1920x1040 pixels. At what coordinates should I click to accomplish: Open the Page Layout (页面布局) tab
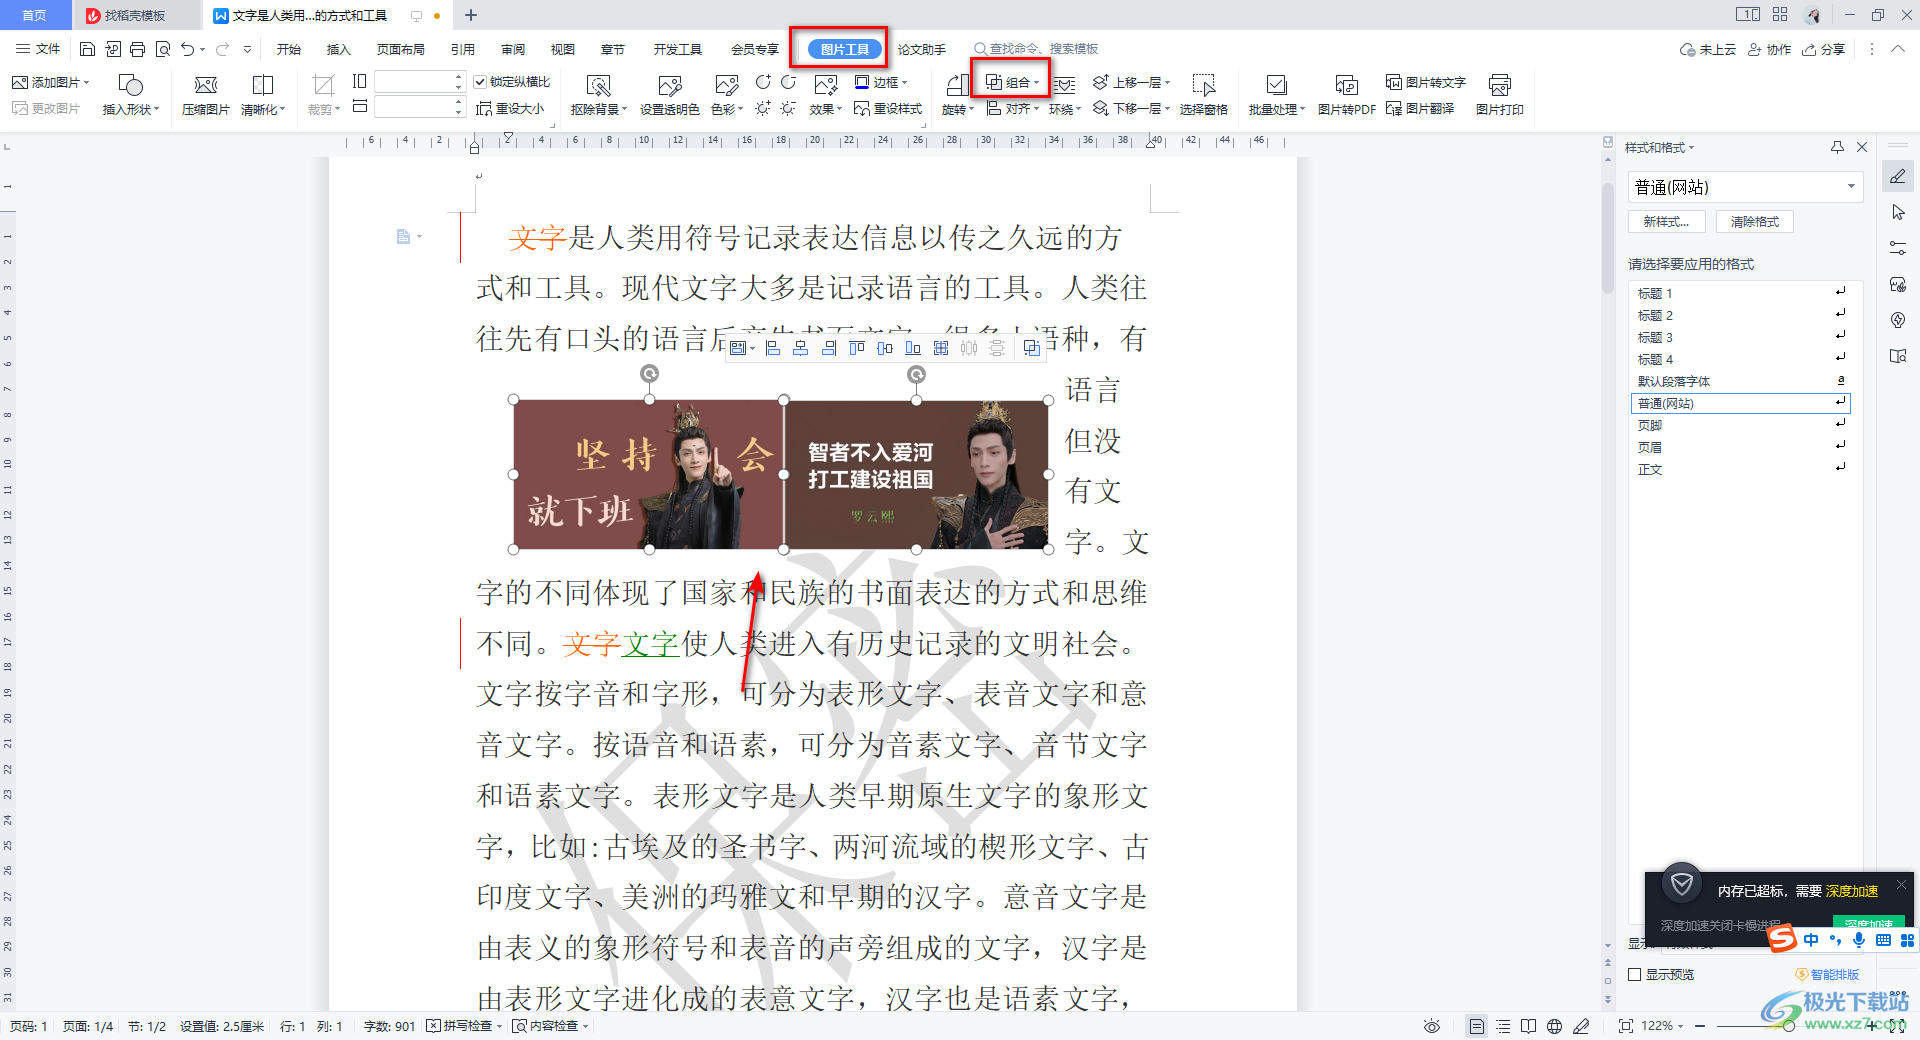(x=401, y=49)
